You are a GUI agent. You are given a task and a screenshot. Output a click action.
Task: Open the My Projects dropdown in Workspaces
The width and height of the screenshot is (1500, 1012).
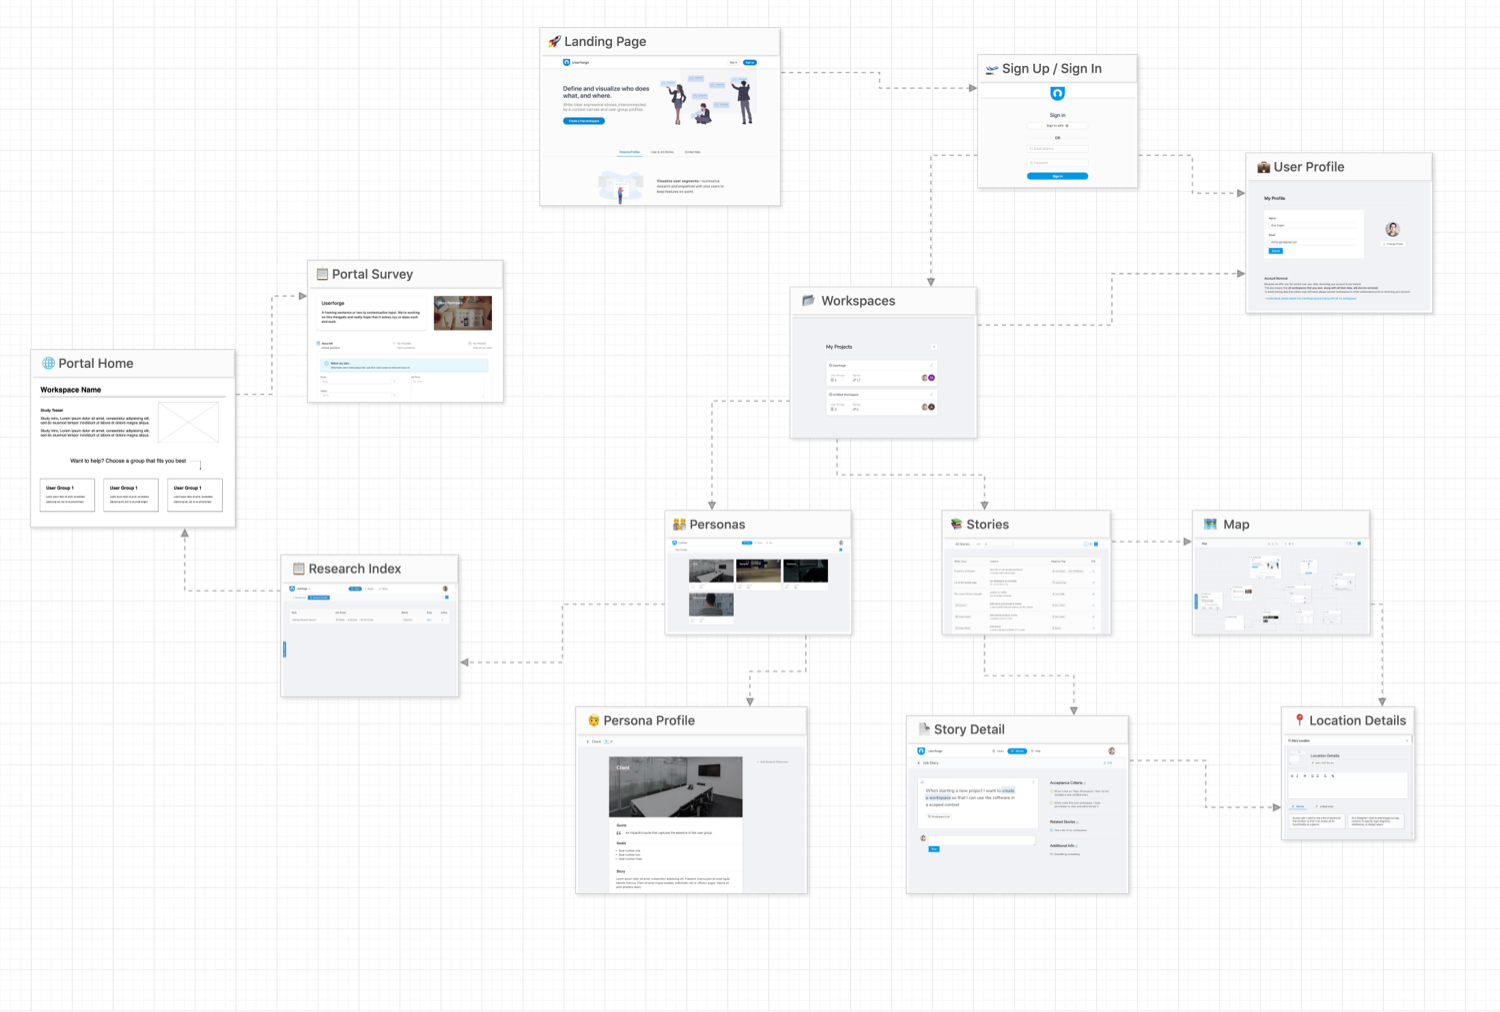tap(934, 346)
